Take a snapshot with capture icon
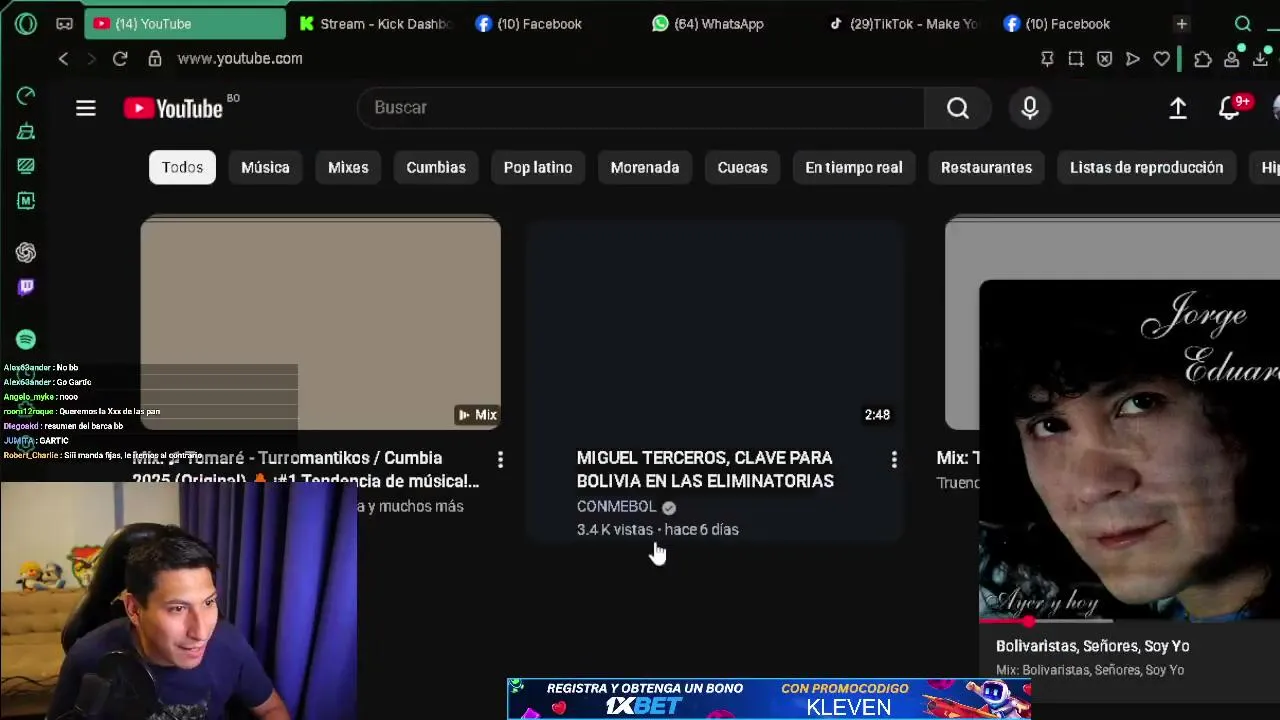 point(1076,59)
